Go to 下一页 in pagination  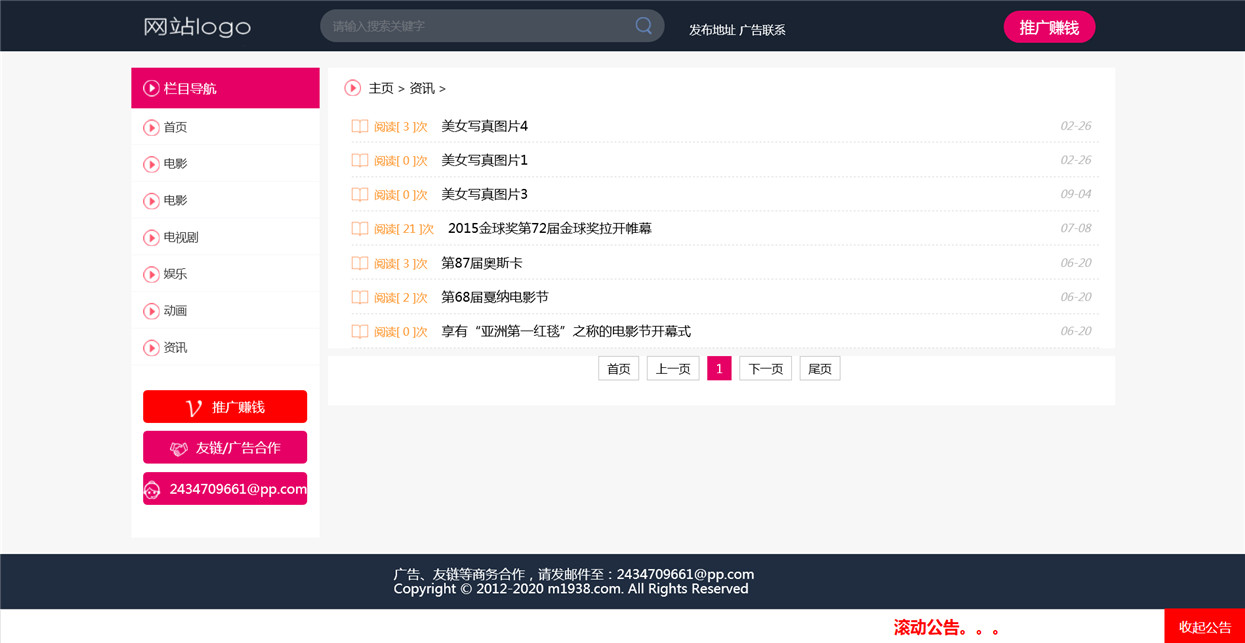point(766,369)
